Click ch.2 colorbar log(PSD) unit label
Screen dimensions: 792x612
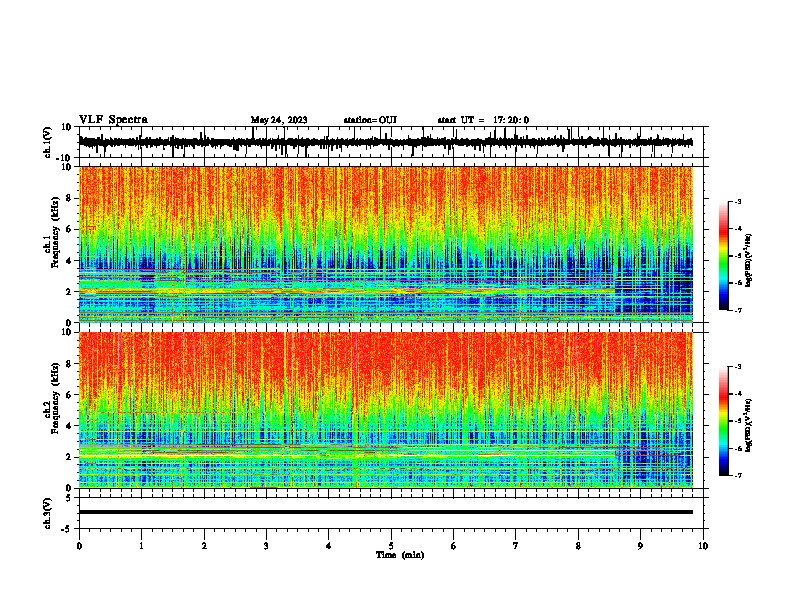pyautogui.click(x=749, y=425)
